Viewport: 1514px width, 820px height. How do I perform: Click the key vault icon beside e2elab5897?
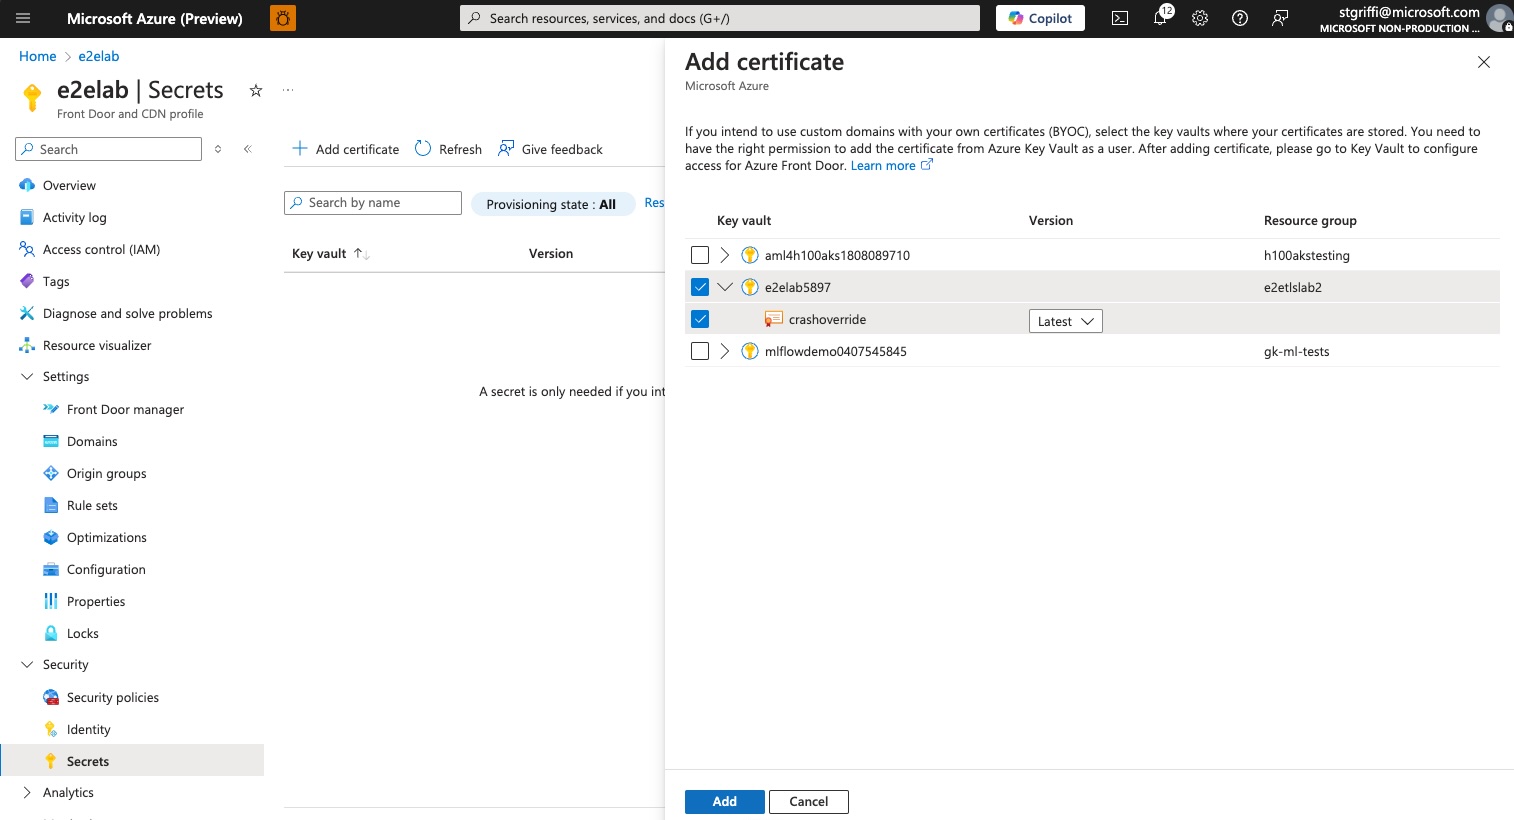pyautogui.click(x=749, y=287)
